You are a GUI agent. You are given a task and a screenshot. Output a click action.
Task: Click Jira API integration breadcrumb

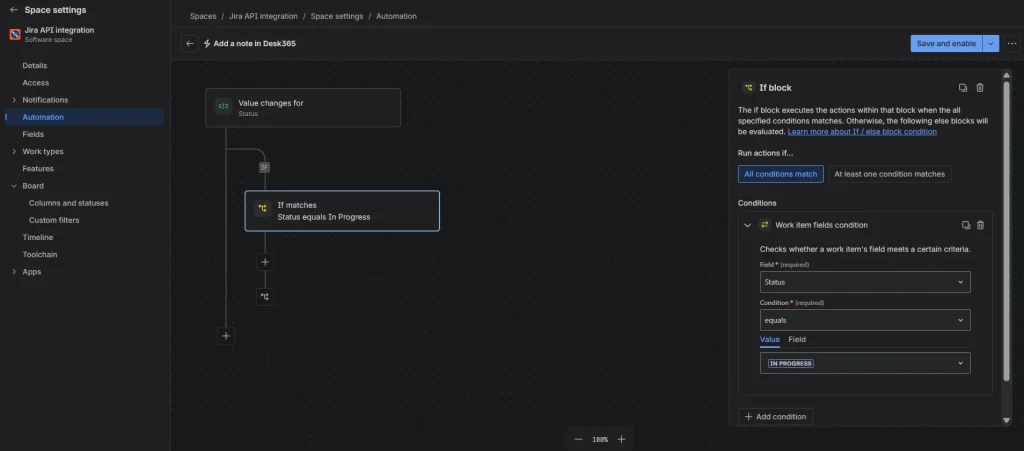point(263,16)
